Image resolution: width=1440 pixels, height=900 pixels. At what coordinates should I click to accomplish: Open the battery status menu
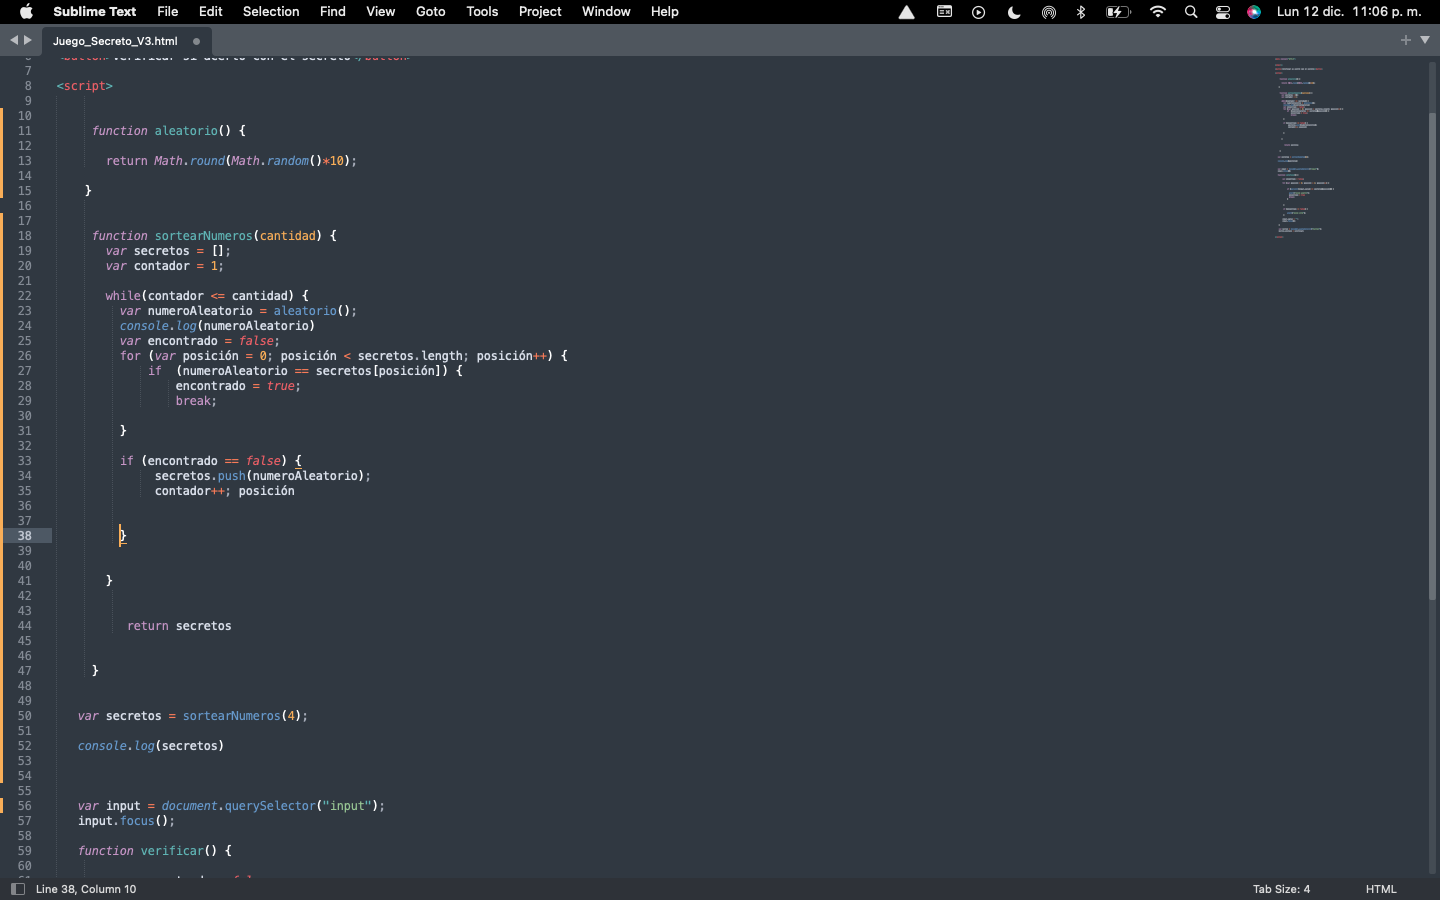click(x=1118, y=12)
